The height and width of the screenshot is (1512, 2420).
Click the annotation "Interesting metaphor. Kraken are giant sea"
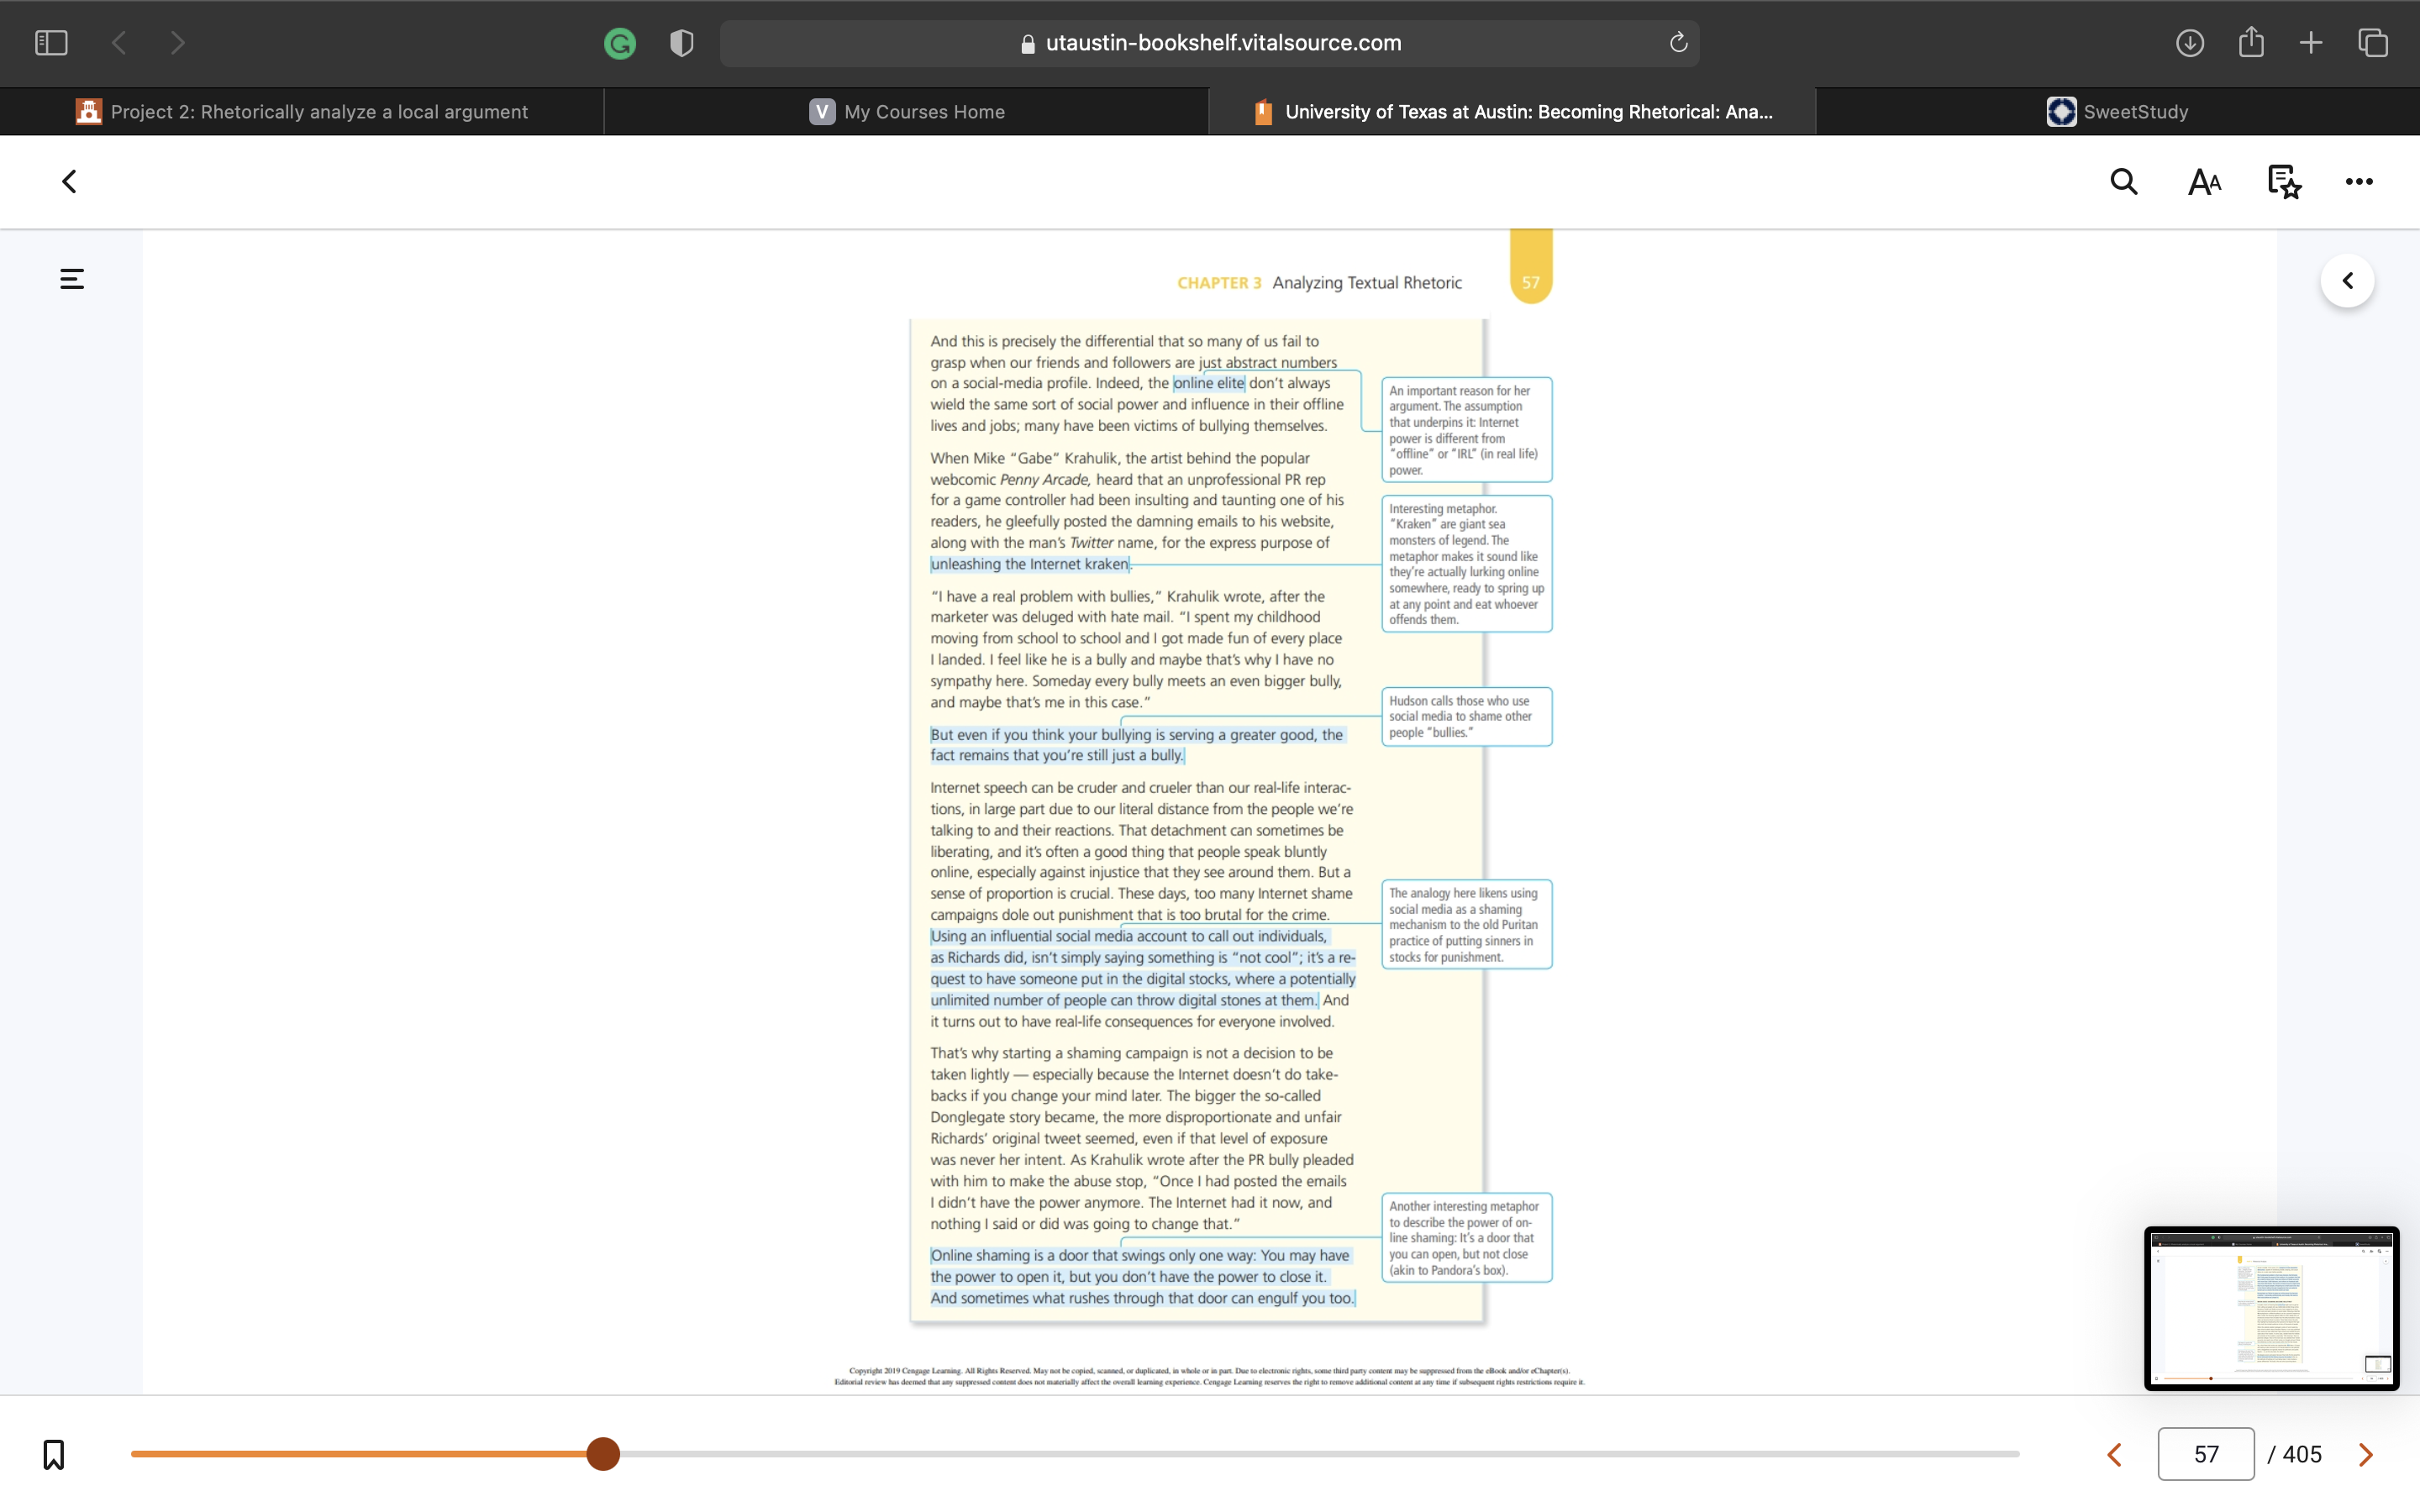1466,564
